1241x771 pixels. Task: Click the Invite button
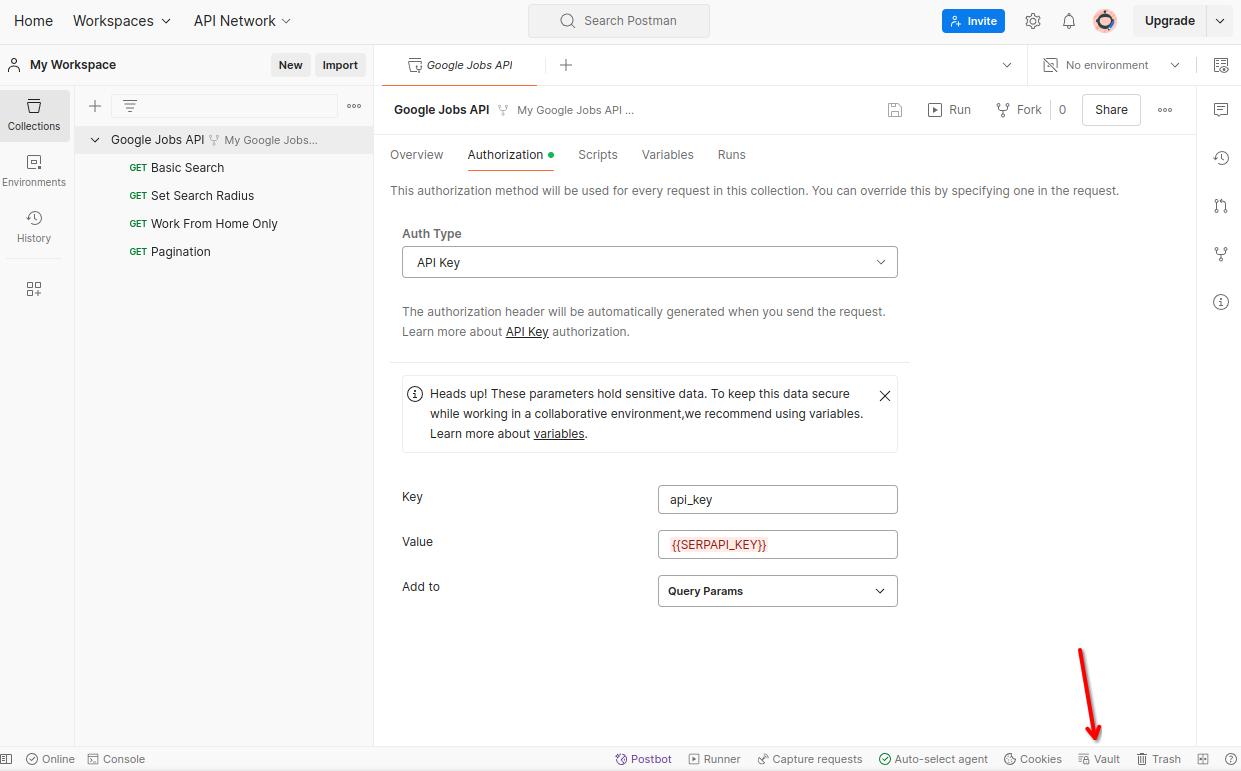coord(973,21)
